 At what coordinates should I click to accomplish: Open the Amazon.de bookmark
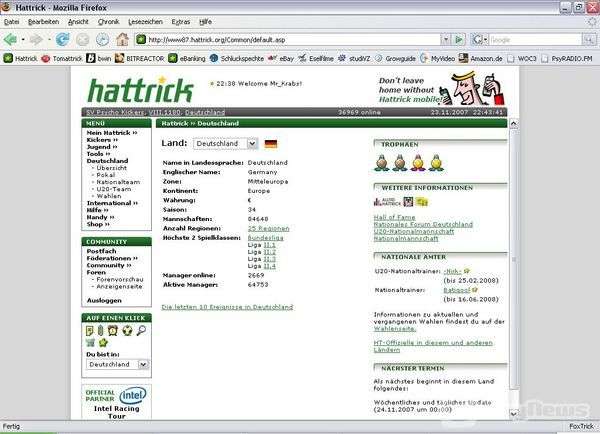481,59
